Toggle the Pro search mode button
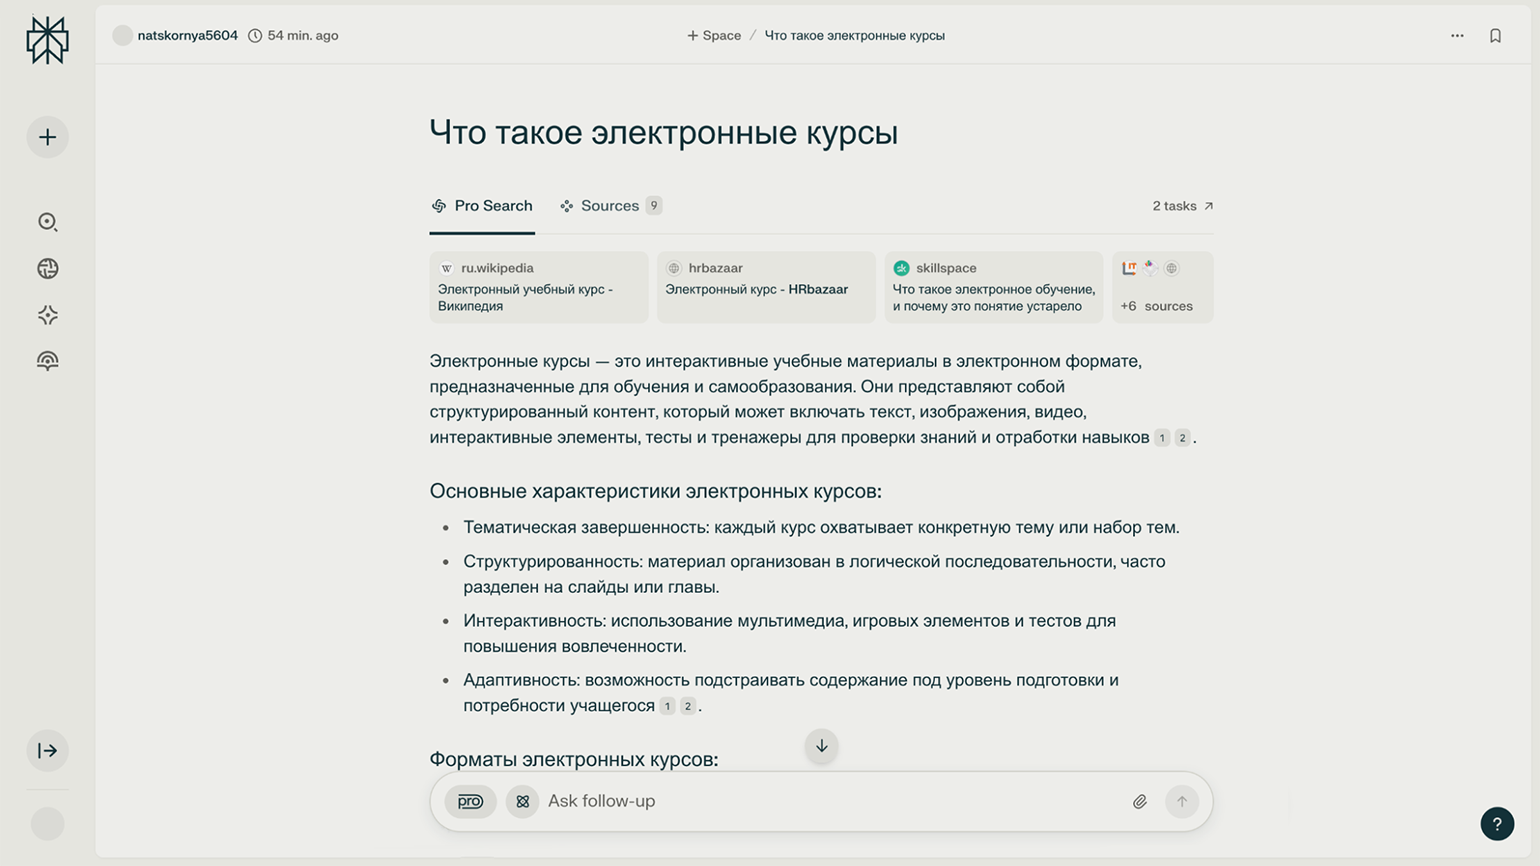 point(470,802)
